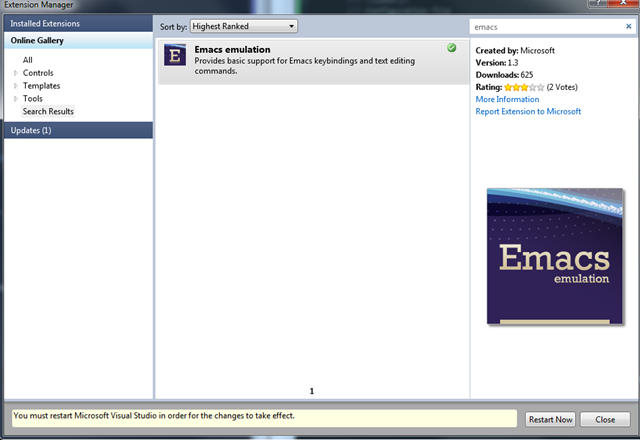
Task: Click the Sort by: label
Action: pos(173,27)
